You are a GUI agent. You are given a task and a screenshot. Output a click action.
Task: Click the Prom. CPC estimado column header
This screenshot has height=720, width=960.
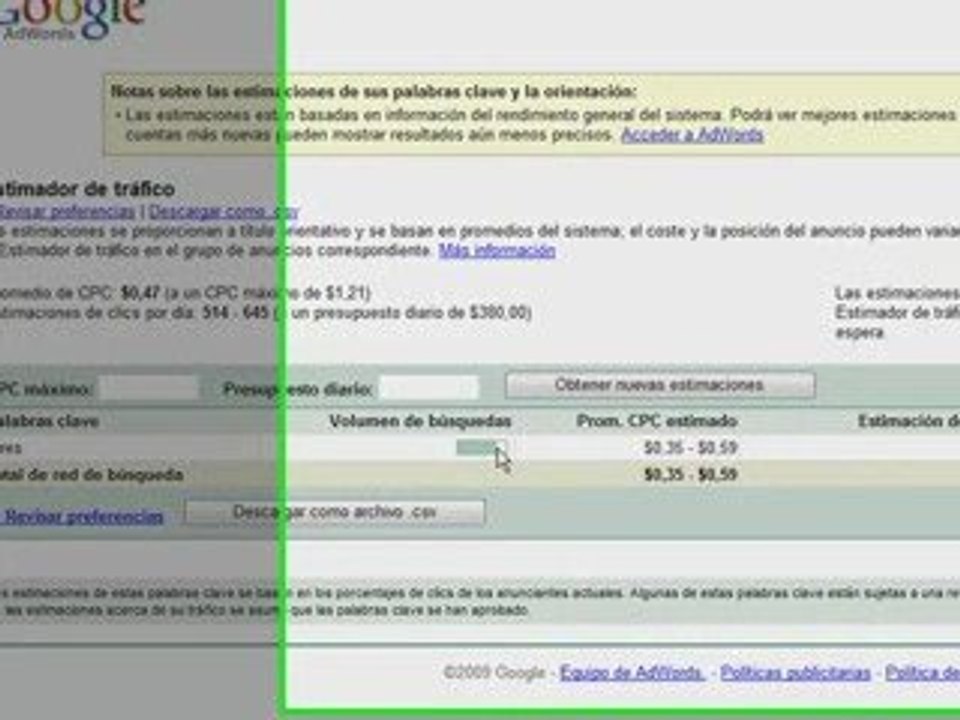point(657,421)
